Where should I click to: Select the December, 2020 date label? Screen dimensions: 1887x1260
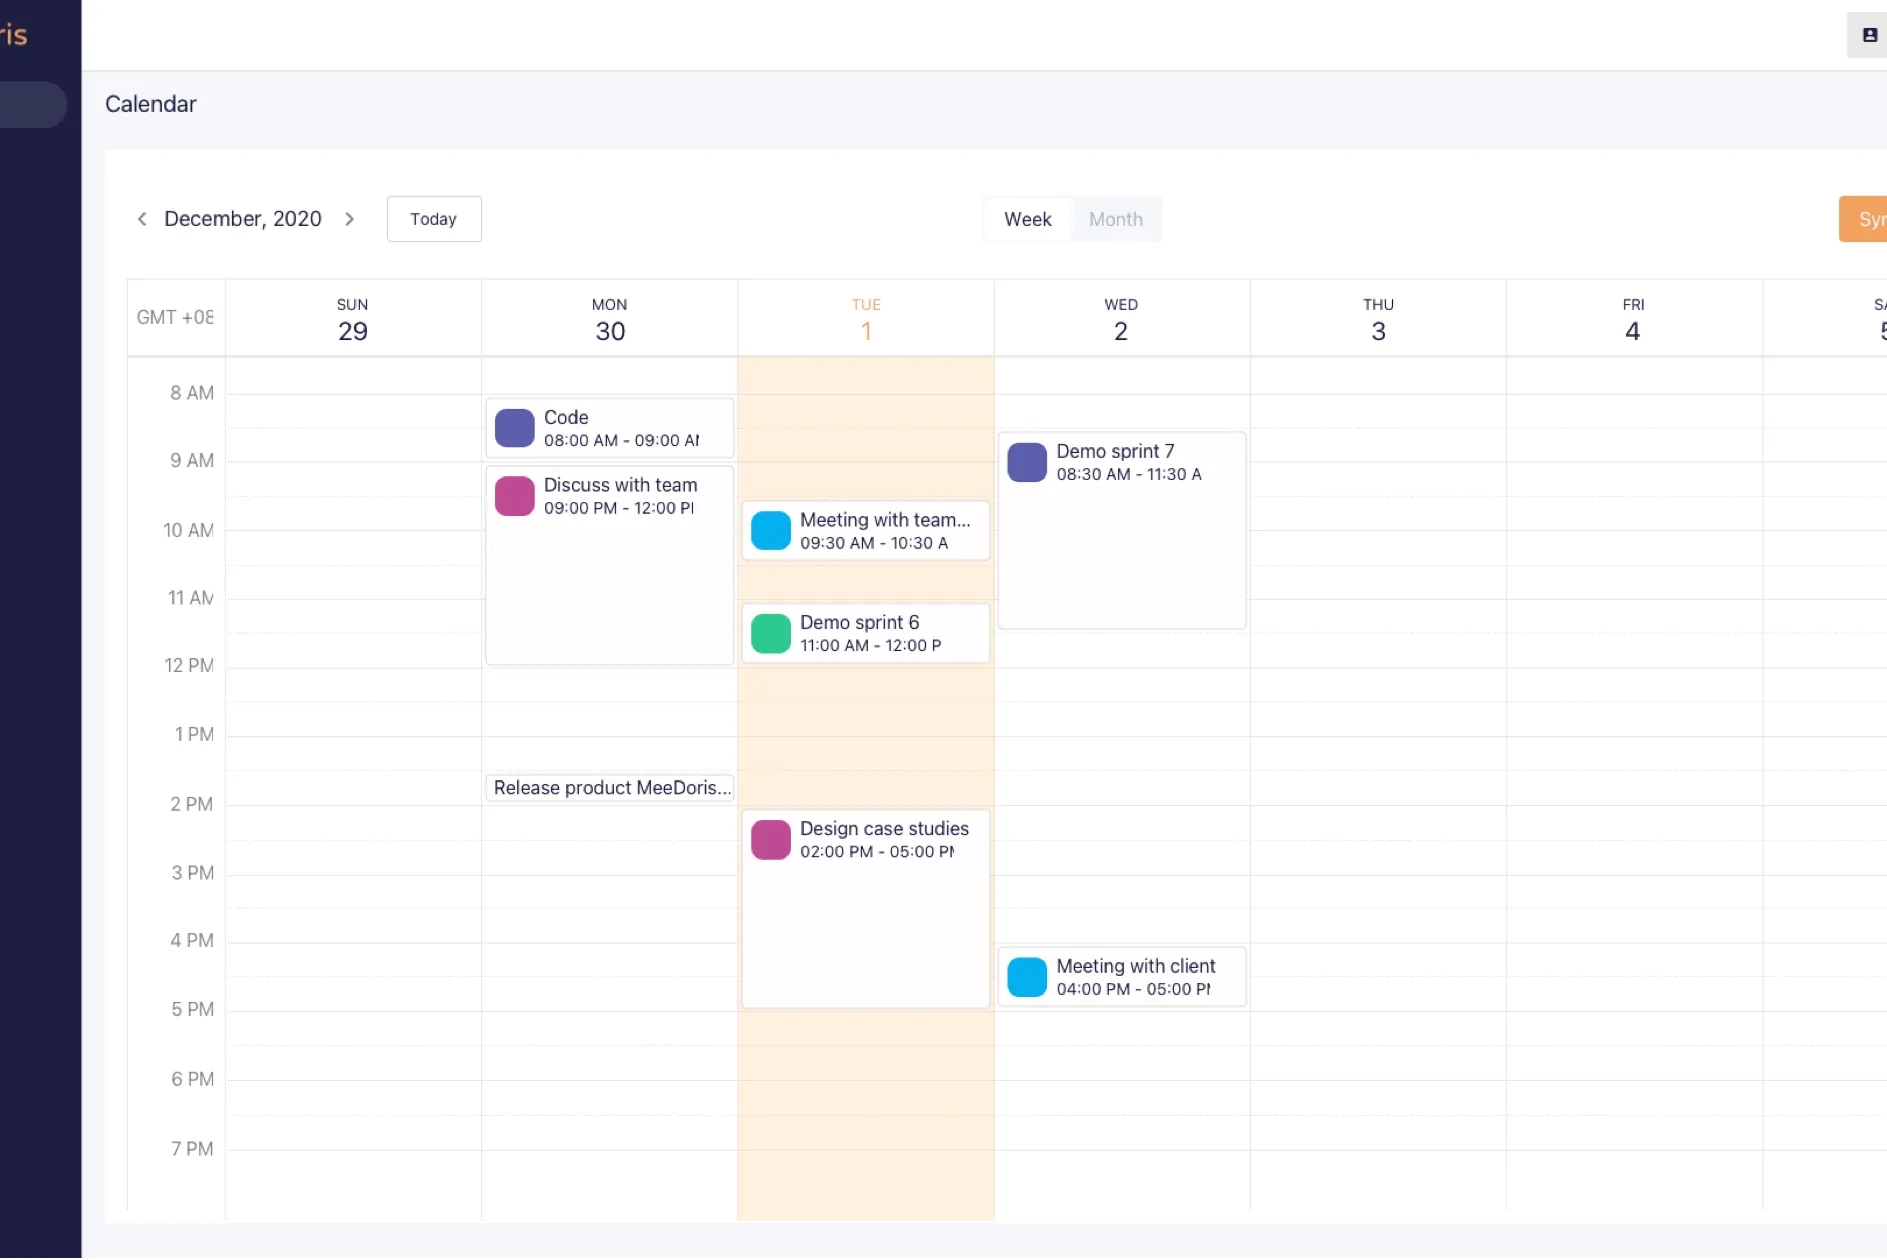click(x=243, y=219)
